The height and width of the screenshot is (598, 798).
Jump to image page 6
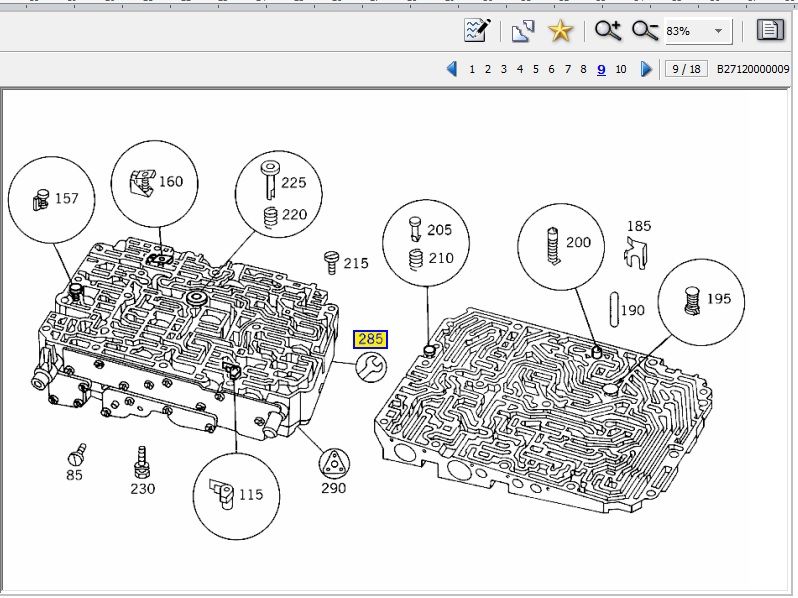coord(551,69)
